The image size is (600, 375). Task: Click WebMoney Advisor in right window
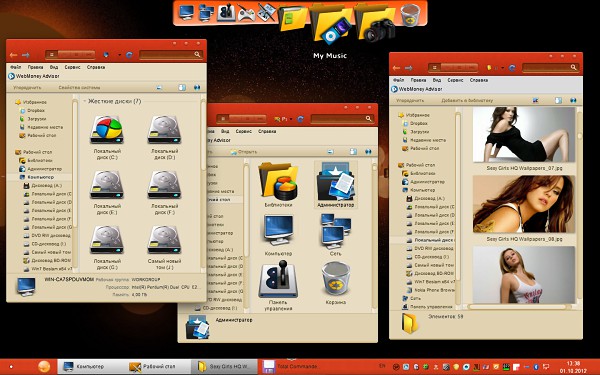point(417,89)
